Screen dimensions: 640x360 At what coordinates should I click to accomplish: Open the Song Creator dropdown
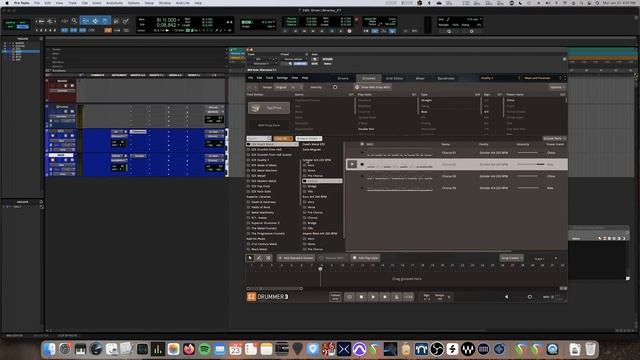click(x=511, y=258)
